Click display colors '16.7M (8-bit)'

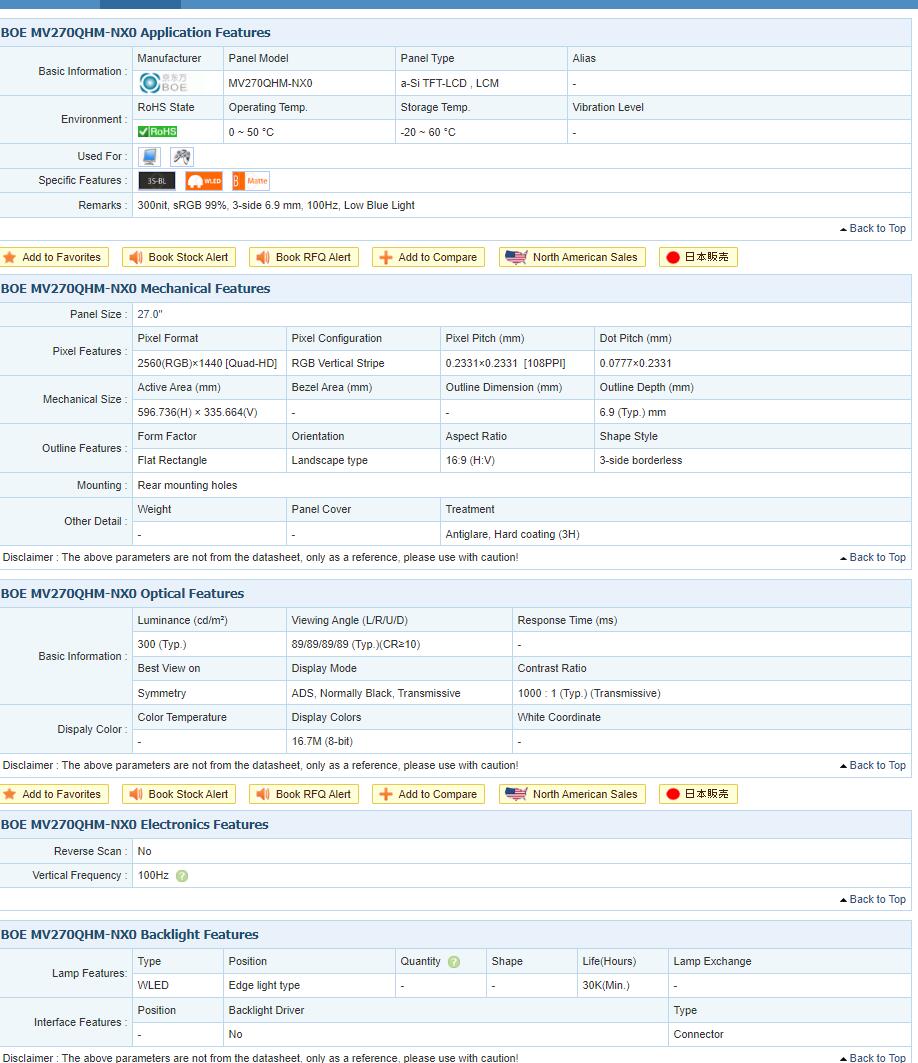tap(322, 742)
